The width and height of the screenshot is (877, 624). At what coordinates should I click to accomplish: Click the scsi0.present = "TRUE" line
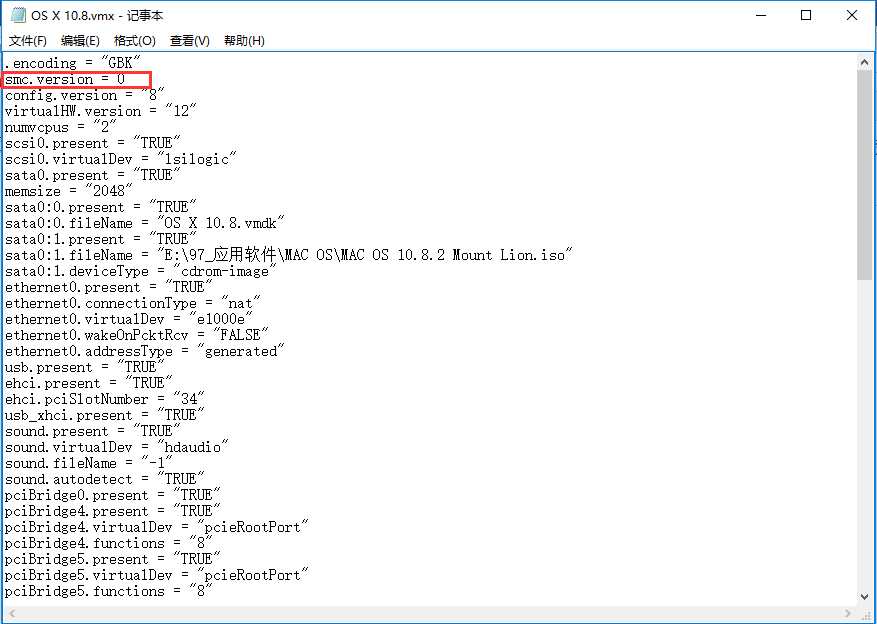(x=93, y=143)
